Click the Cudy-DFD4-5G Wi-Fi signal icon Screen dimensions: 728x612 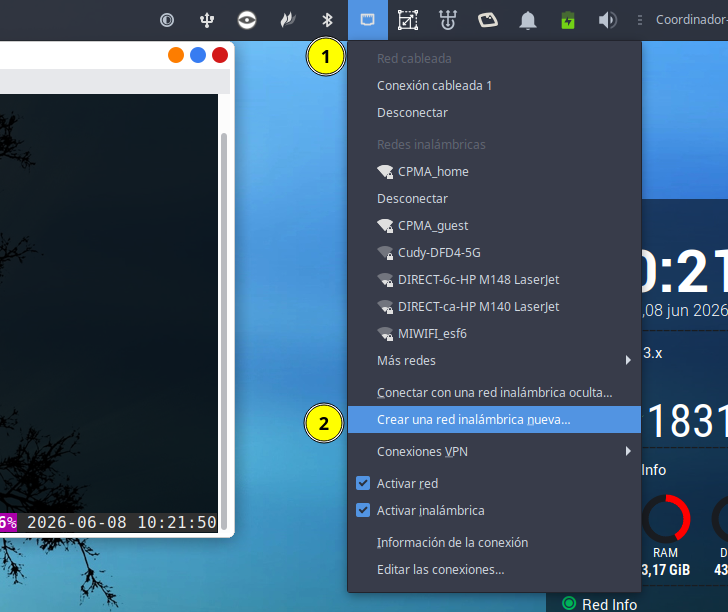[x=385, y=253]
